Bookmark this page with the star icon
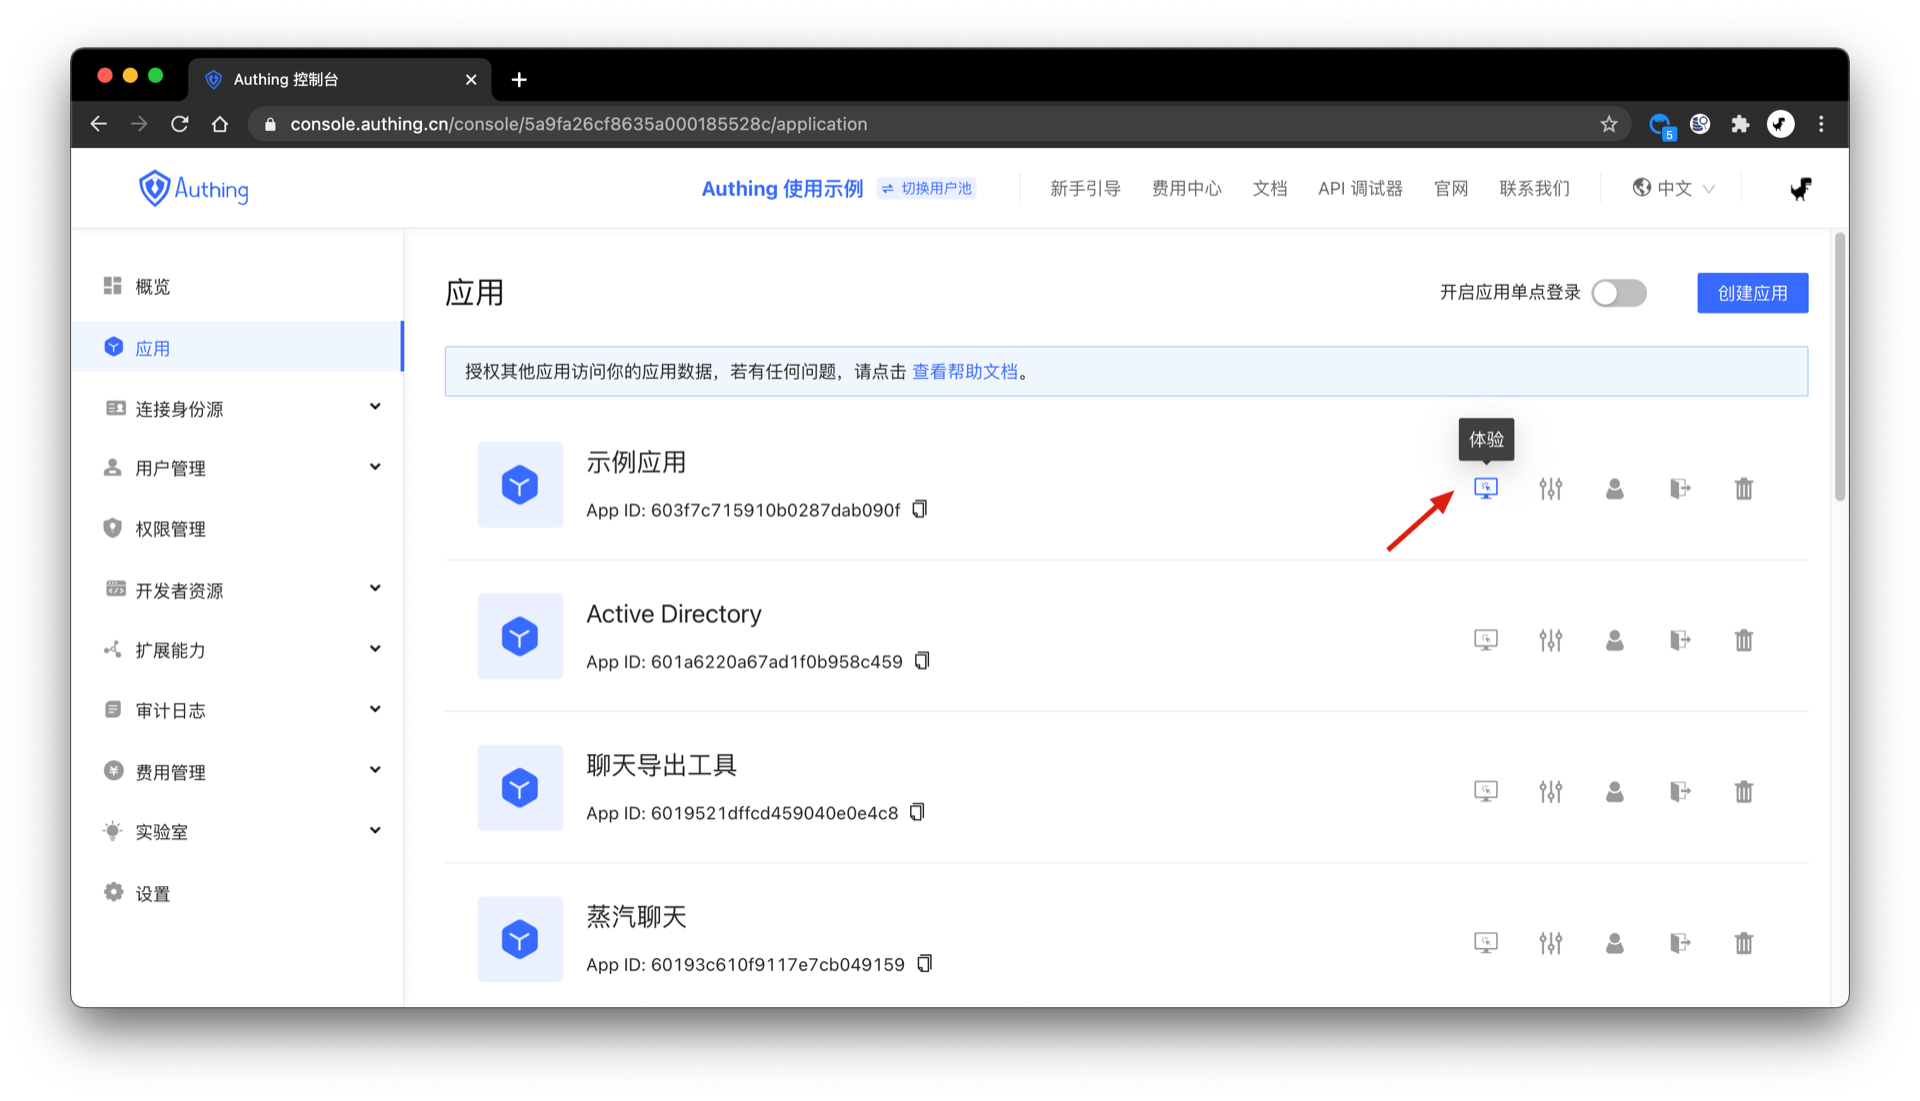1920x1101 pixels. coord(1608,124)
